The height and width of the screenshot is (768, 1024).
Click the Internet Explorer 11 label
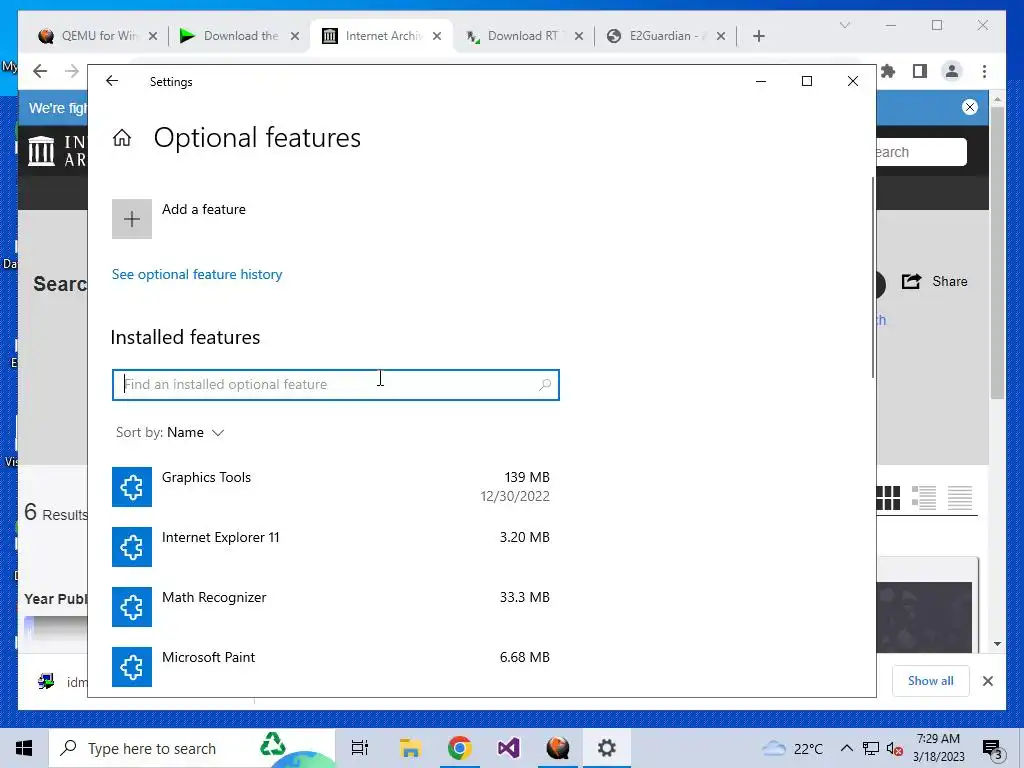(221, 537)
